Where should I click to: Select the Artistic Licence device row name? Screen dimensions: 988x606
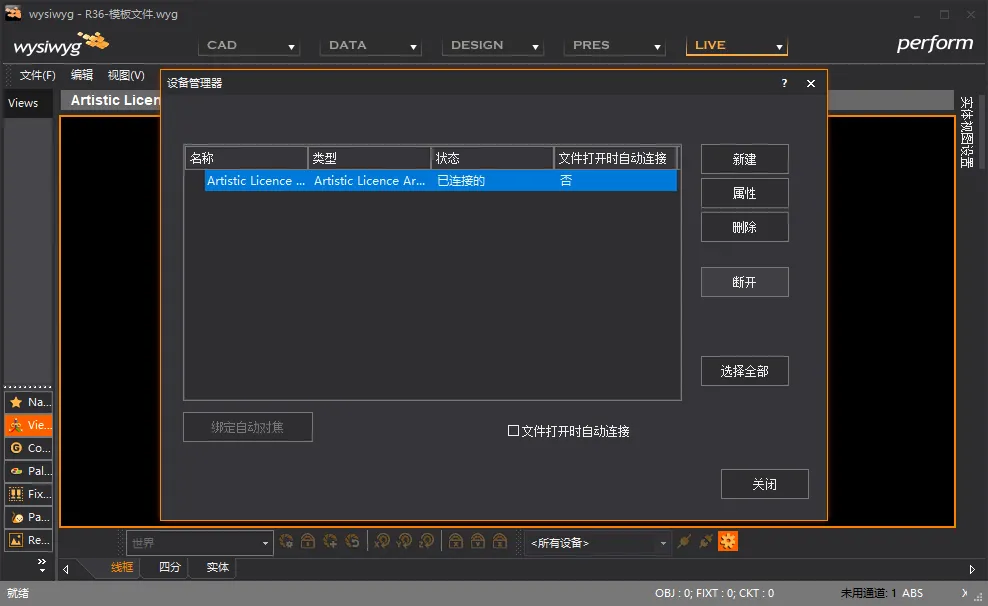coord(256,181)
